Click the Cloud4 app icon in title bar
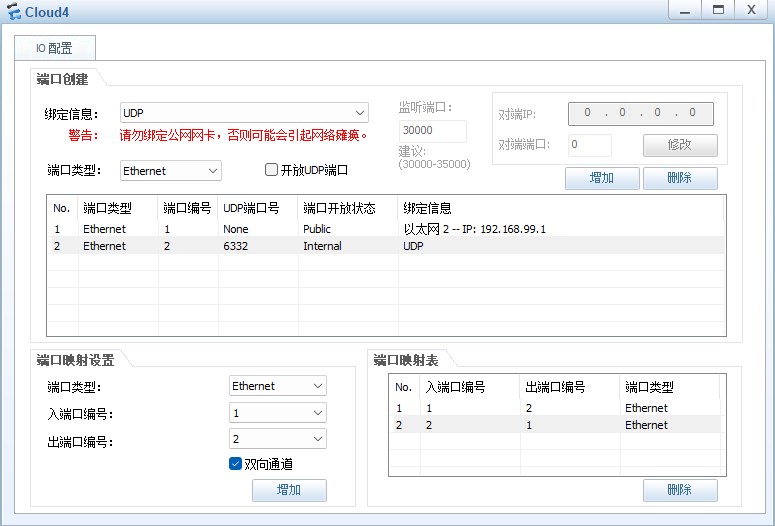Screen dimensions: 775x526 (x=14, y=11)
